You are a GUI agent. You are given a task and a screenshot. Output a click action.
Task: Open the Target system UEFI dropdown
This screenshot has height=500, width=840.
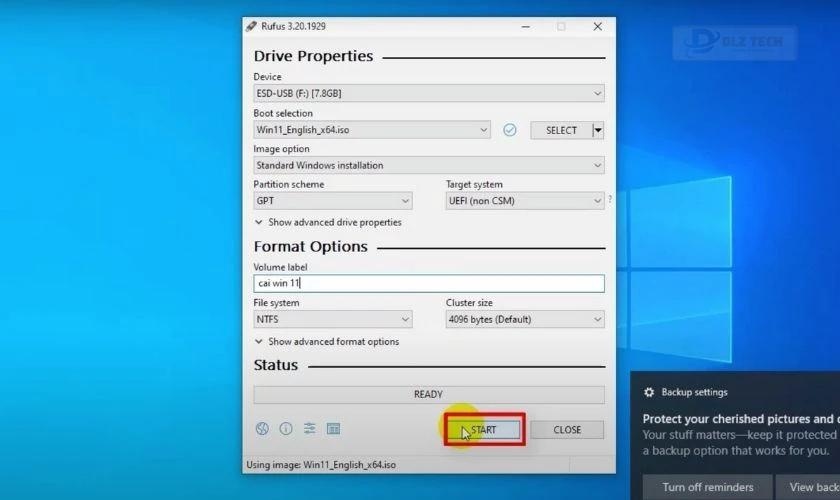click(x=524, y=201)
